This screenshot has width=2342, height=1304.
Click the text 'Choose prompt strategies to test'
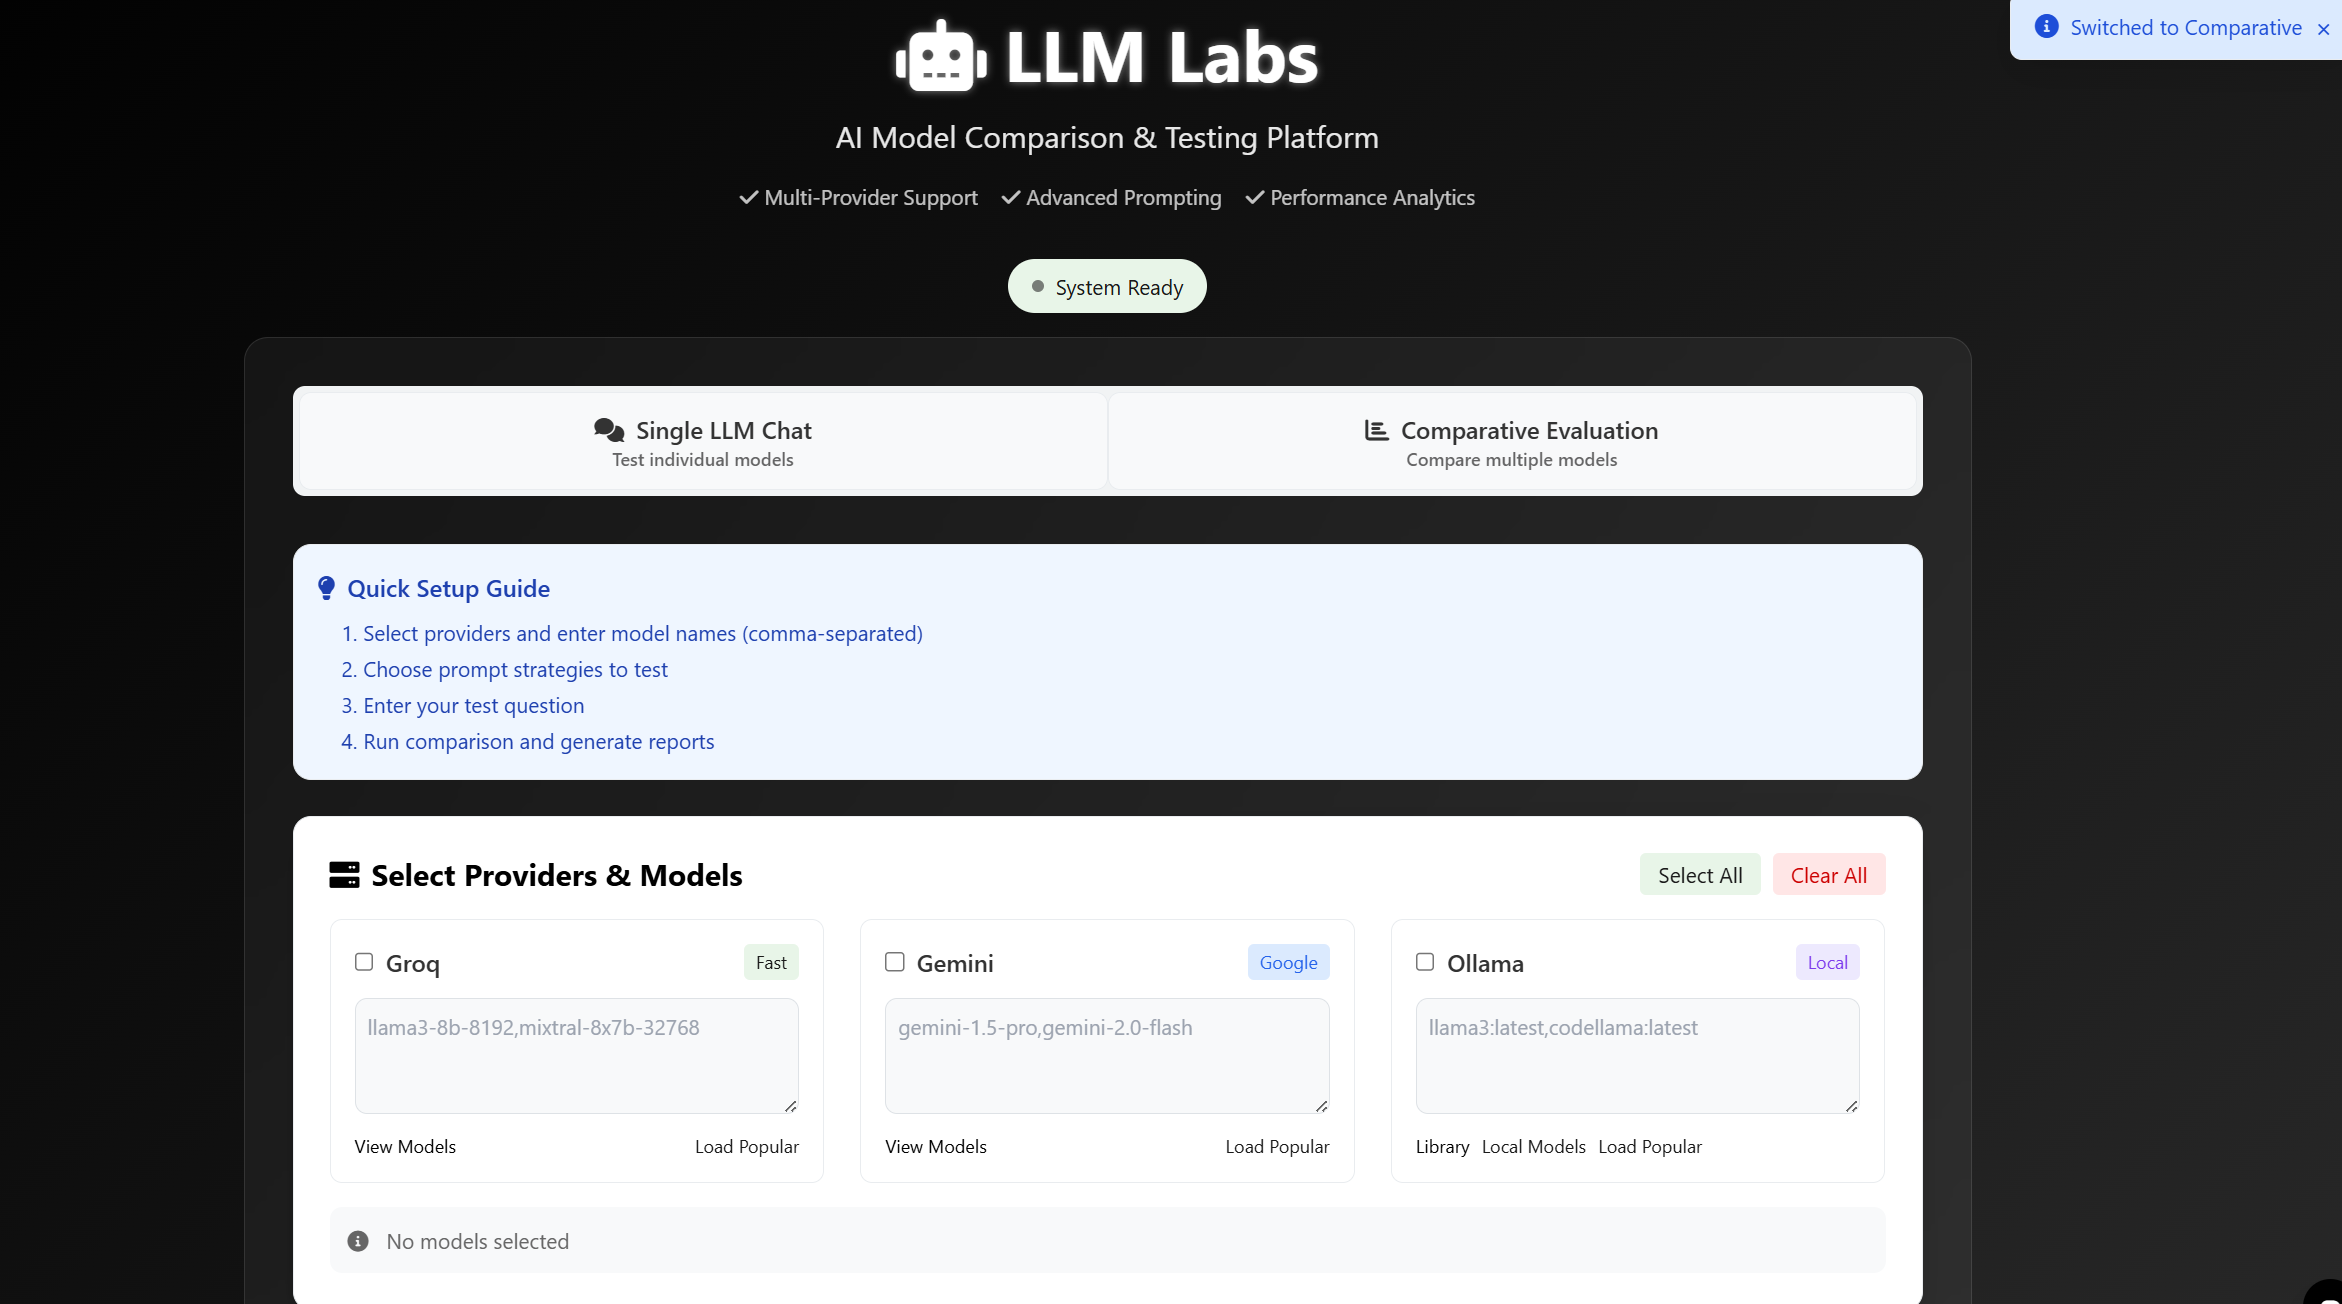pyautogui.click(x=515, y=670)
